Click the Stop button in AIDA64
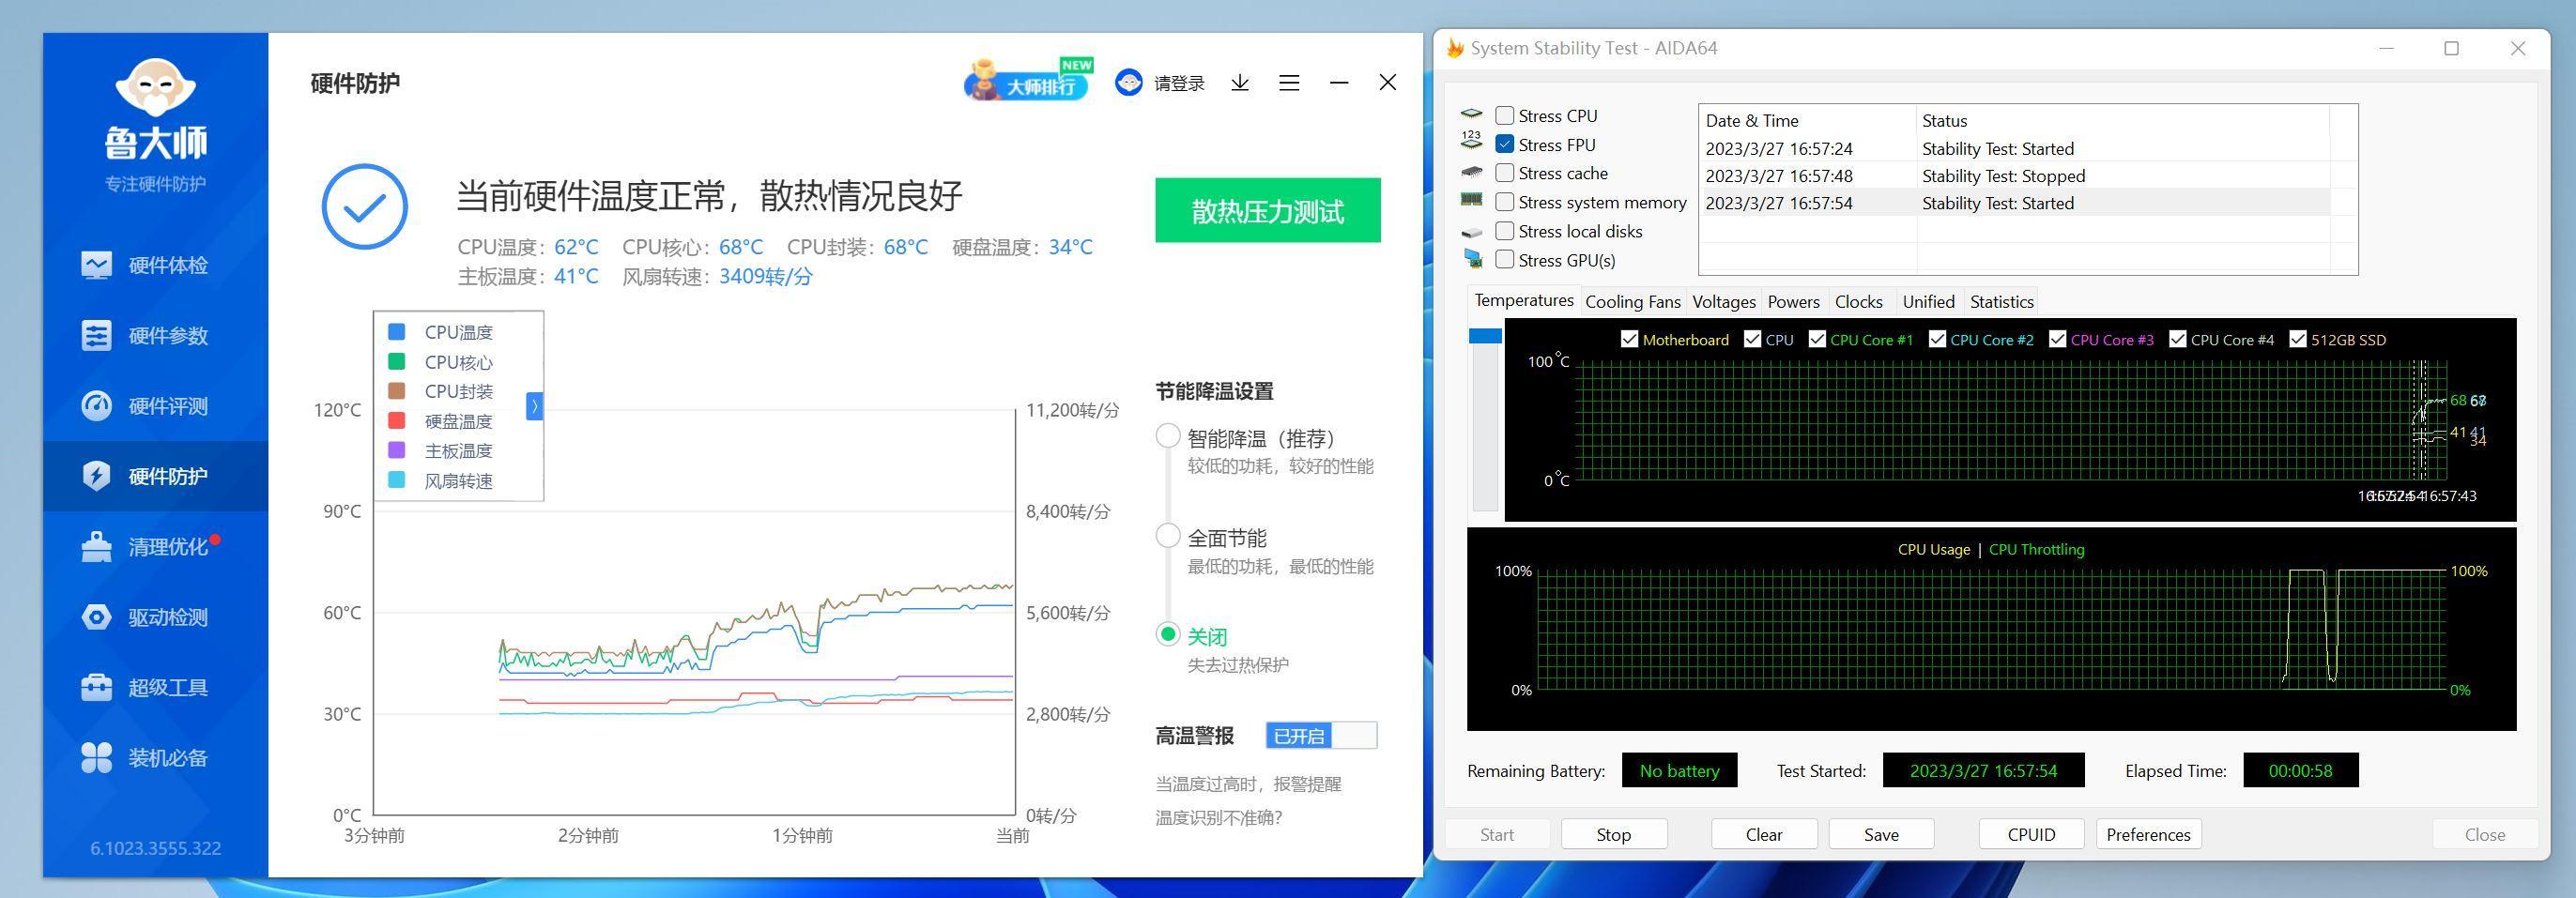This screenshot has width=2576, height=898. point(1613,834)
